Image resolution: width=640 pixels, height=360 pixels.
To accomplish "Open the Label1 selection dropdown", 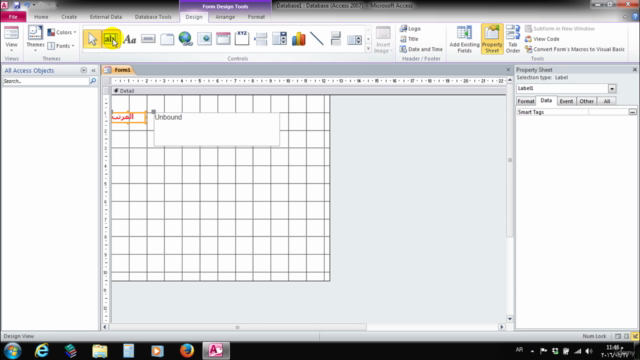I will click(x=612, y=89).
